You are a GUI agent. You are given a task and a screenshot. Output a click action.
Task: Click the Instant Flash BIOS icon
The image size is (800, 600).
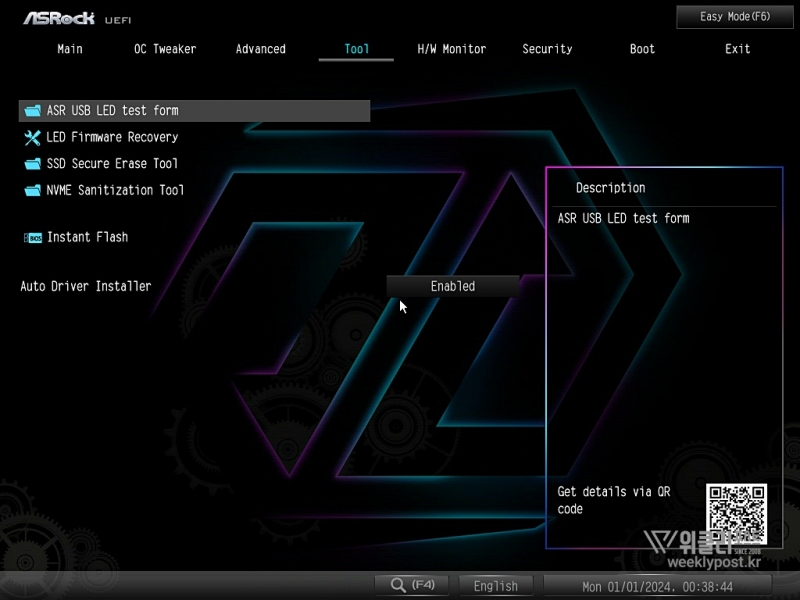[32, 238]
